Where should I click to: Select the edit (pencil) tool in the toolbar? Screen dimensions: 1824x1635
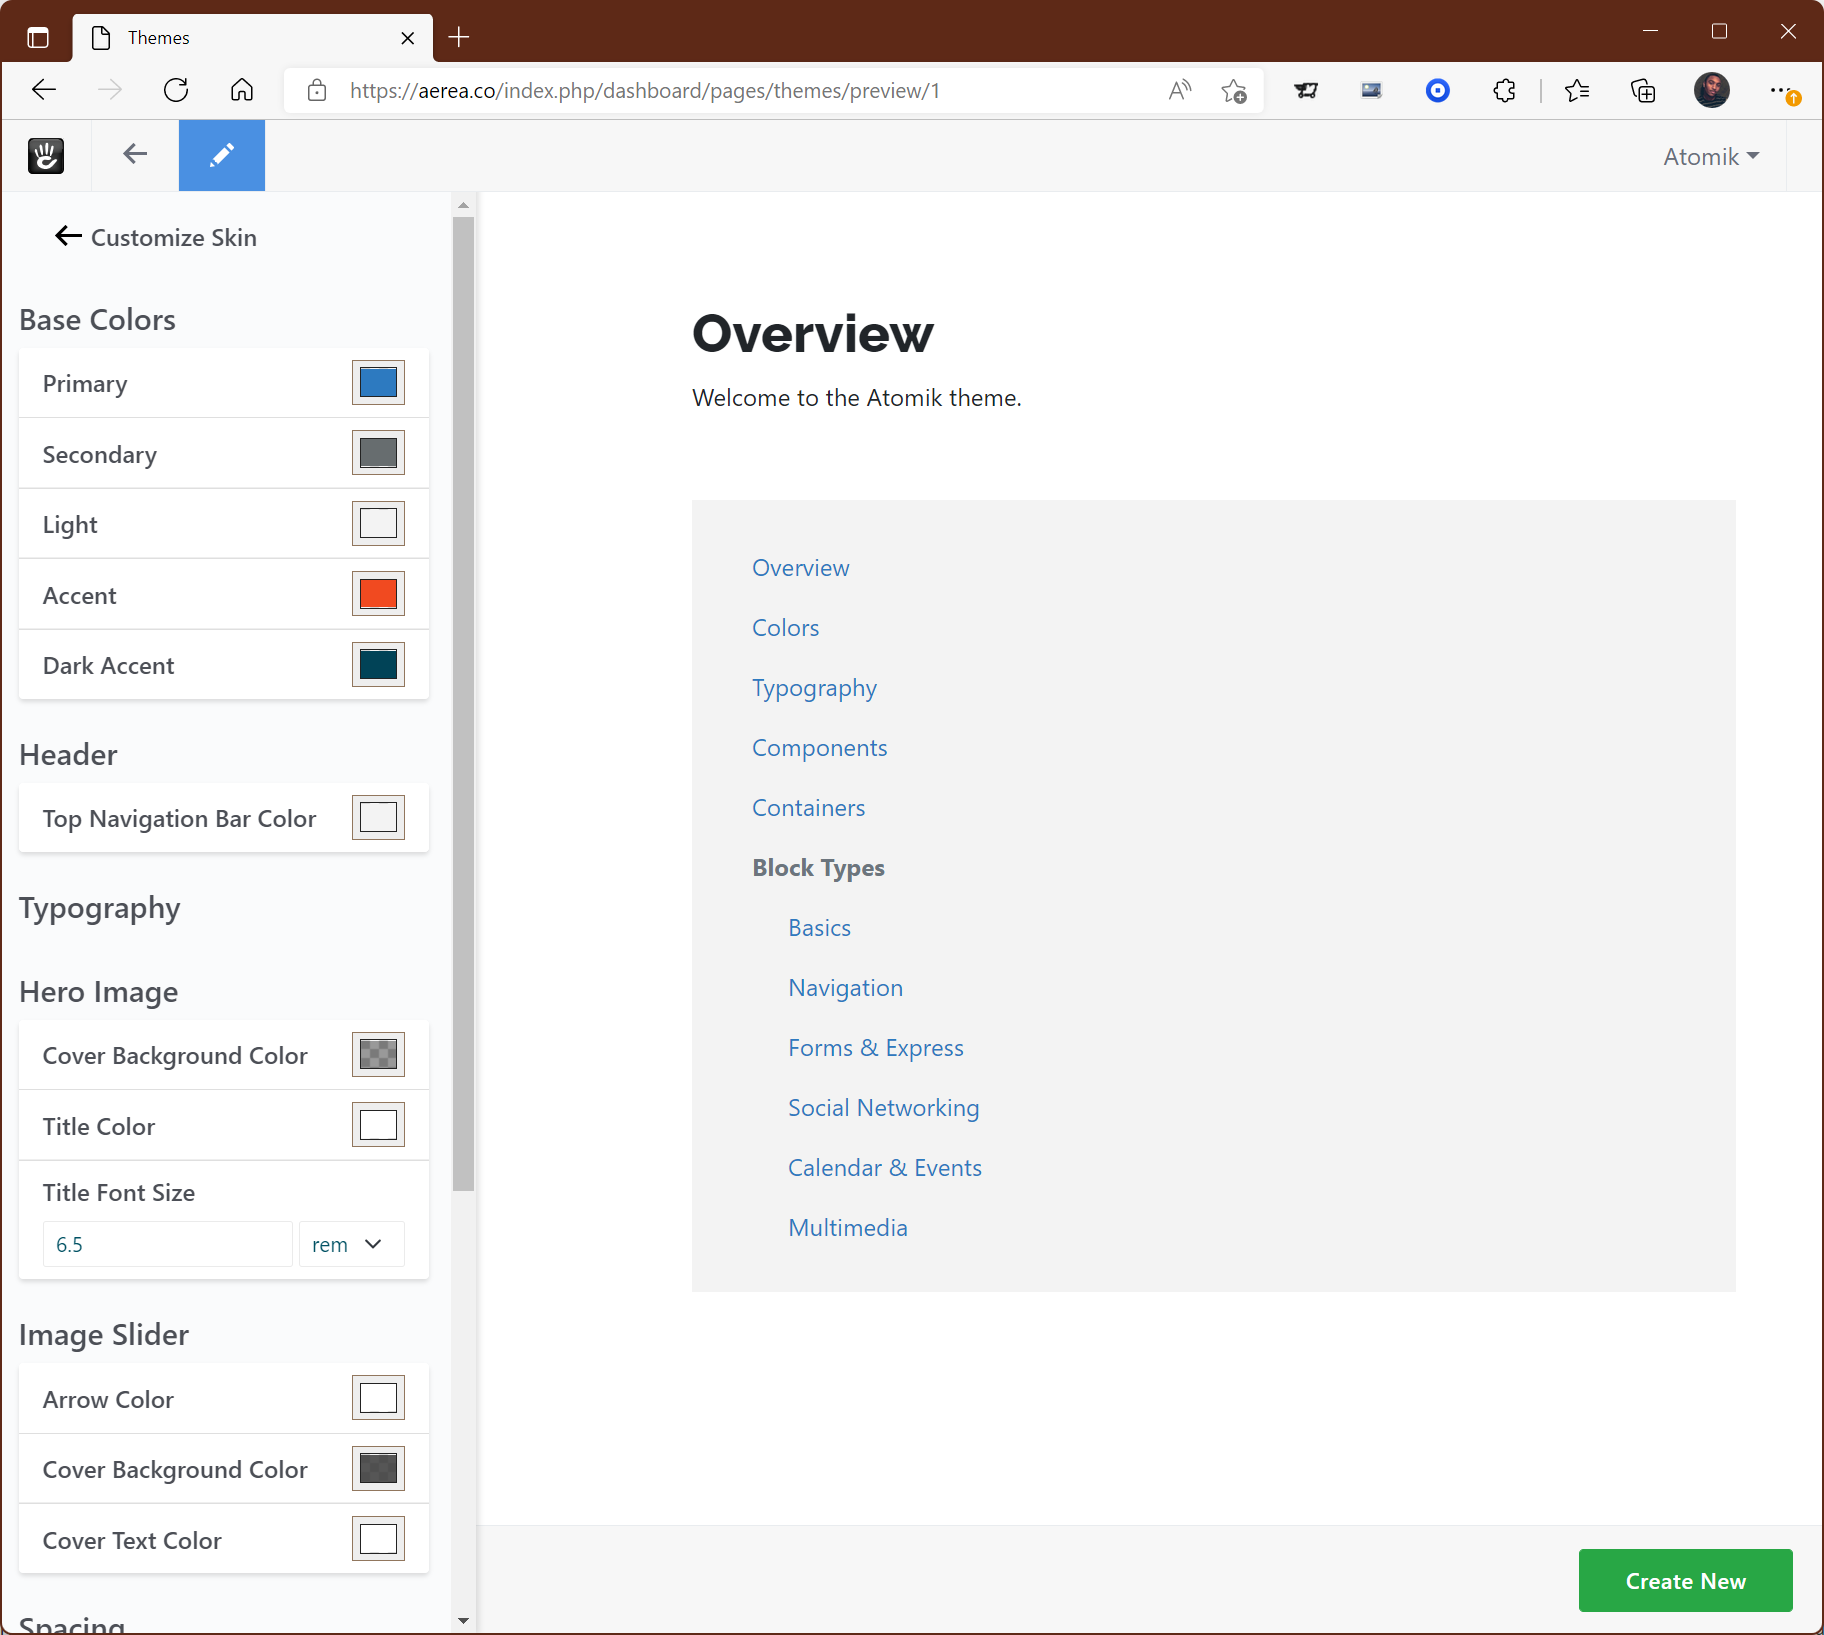point(221,155)
